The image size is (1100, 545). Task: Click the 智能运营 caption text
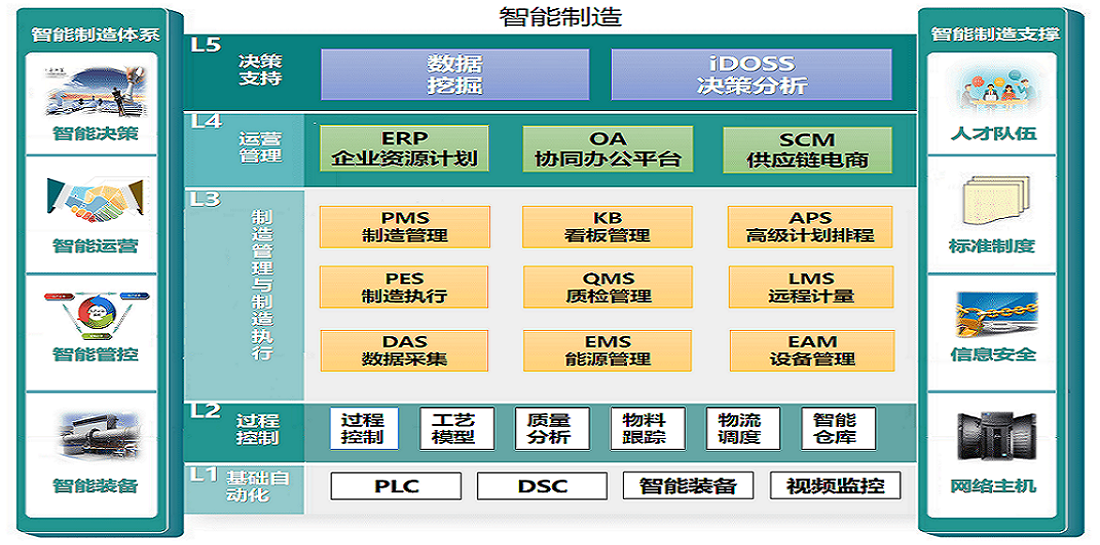95,246
